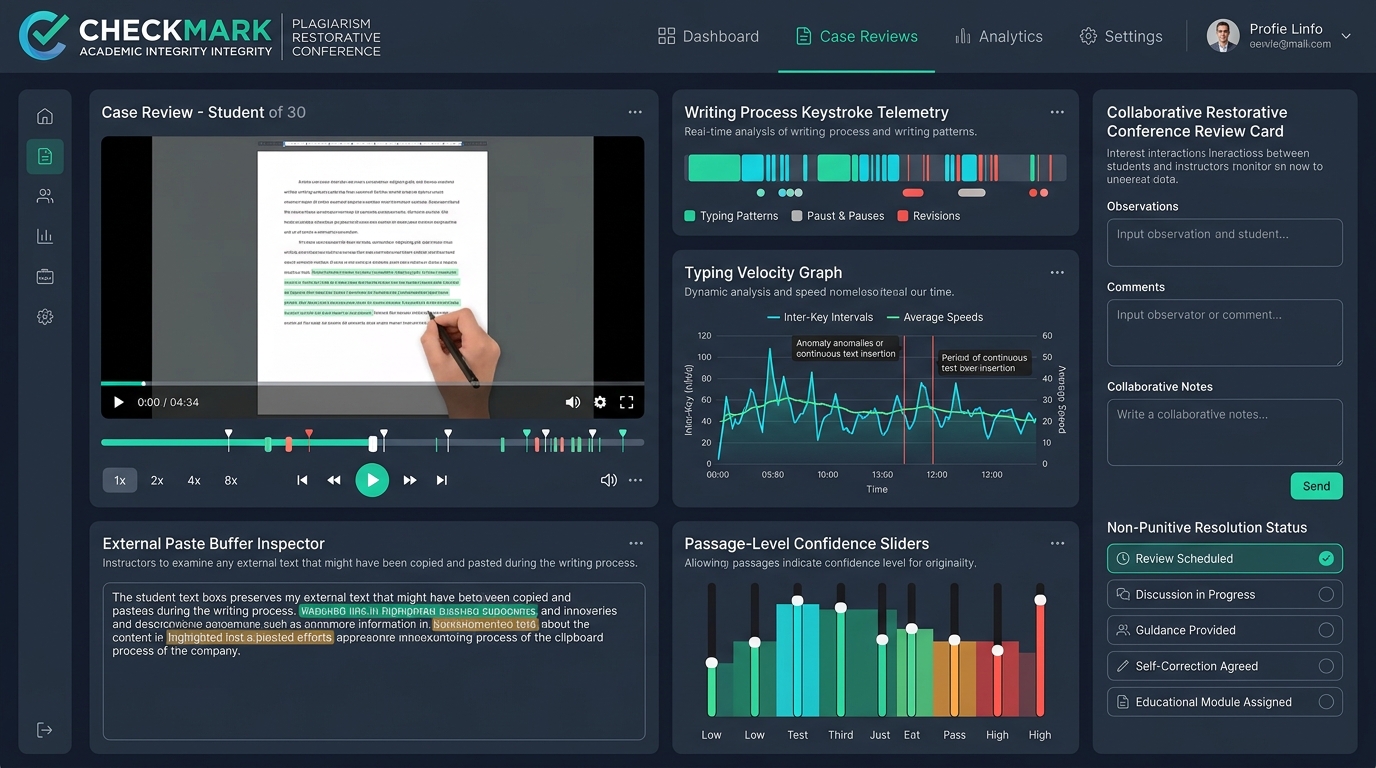Skip to the end of the recording
Viewport: 1376px width, 768px height.
(441, 480)
